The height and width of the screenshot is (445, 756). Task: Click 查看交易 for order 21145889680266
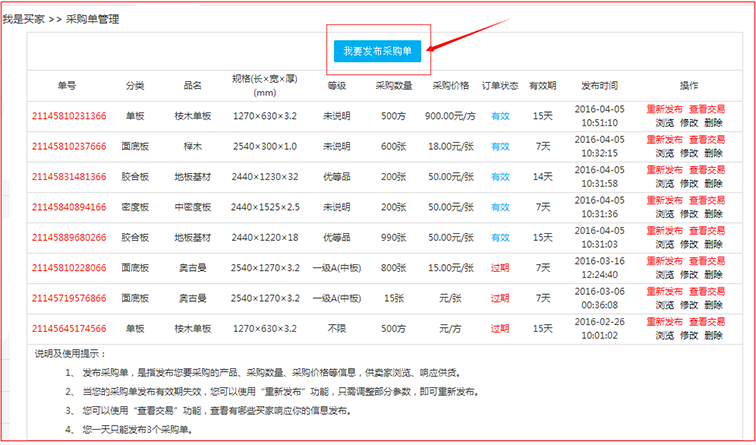pos(707,231)
